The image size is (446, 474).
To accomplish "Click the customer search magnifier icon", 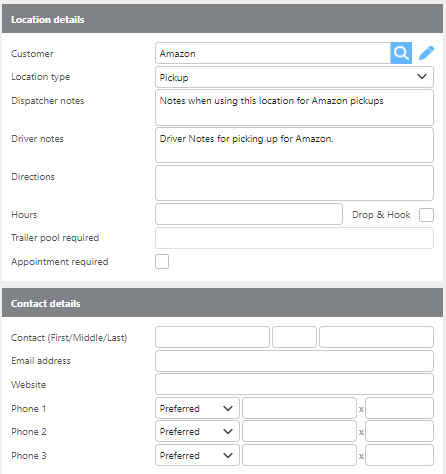I will coord(401,53).
